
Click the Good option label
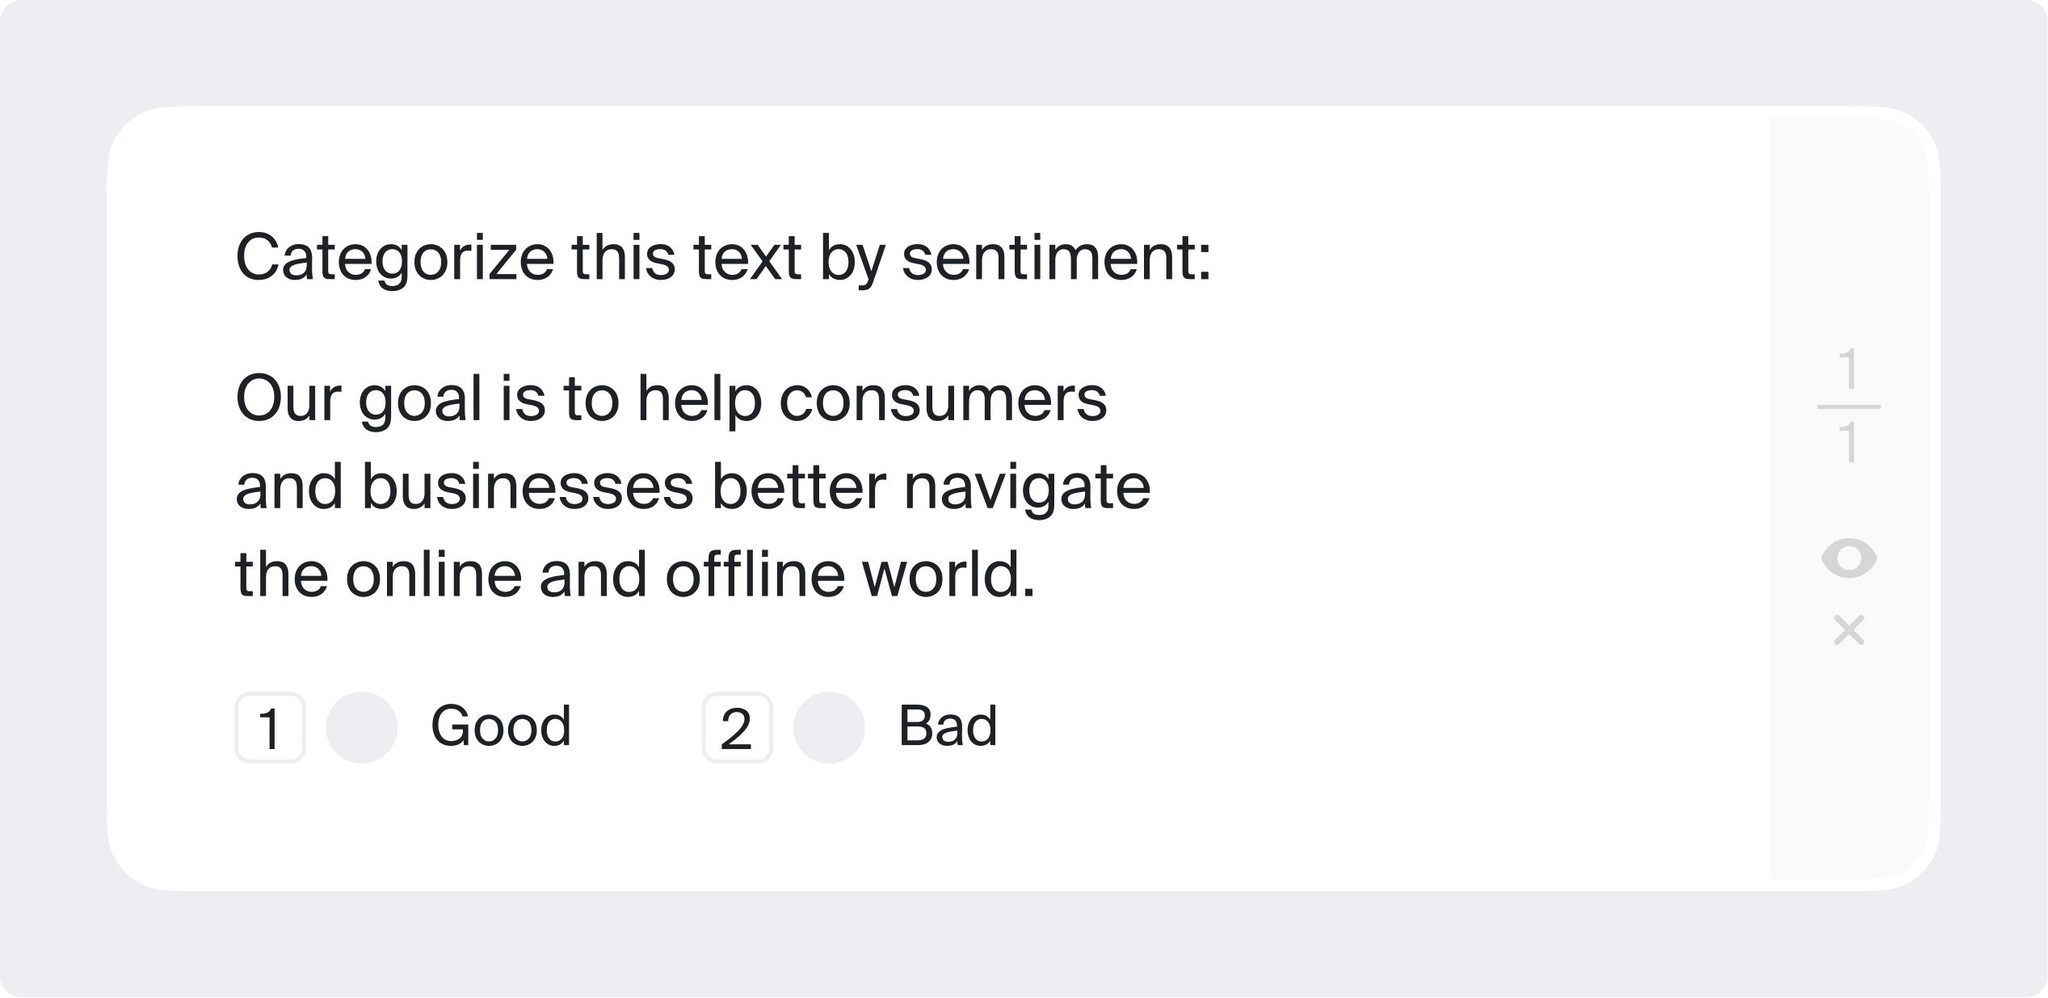click(501, 727)
